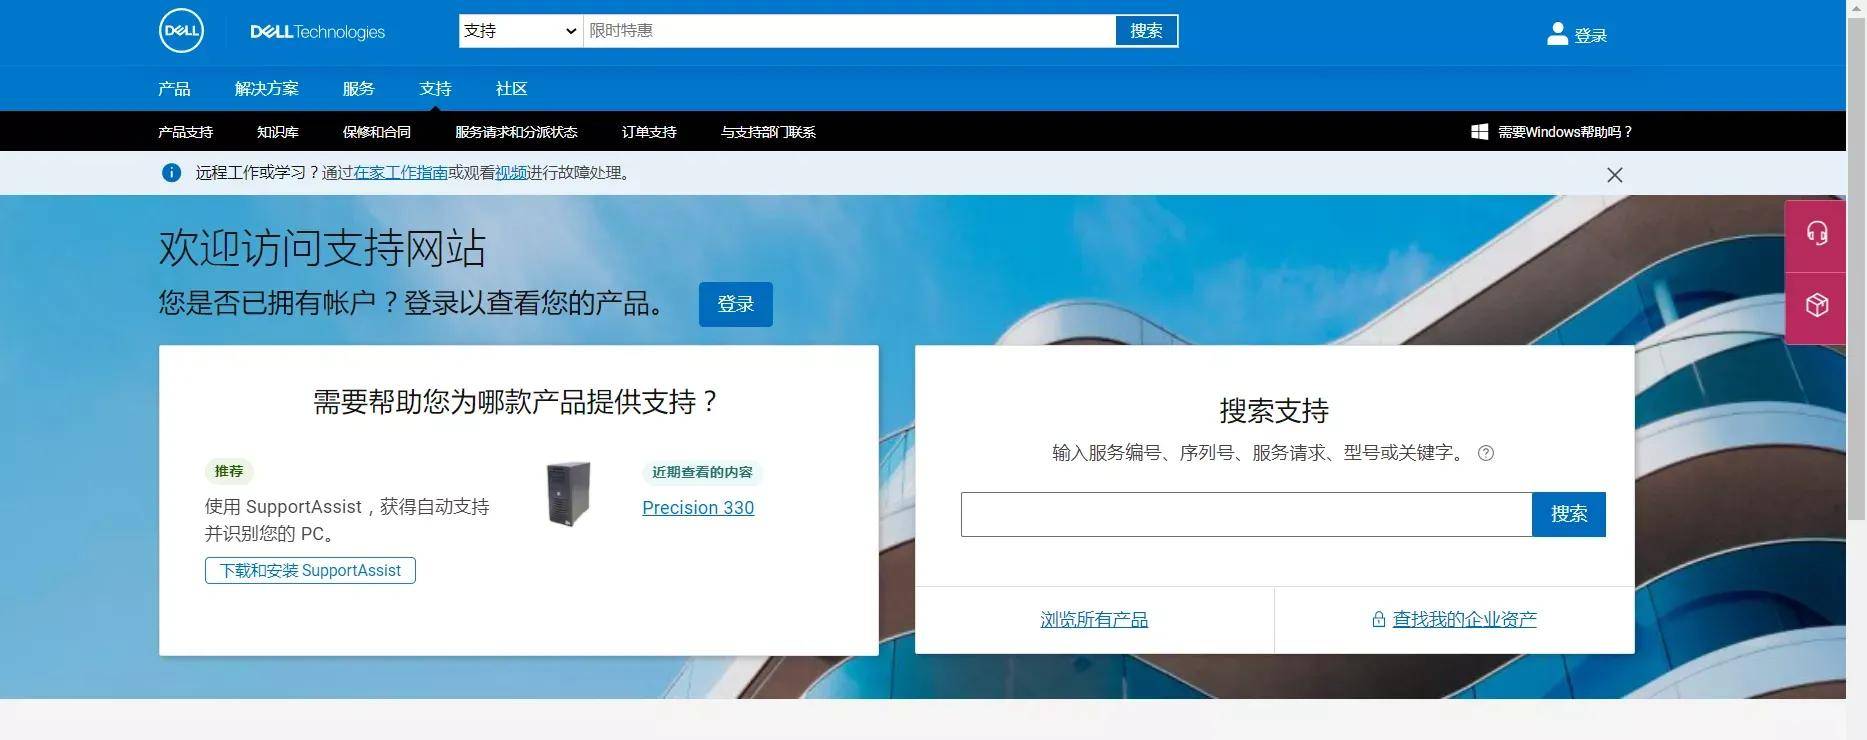
Task: Open 查找我的企业资产 link
Action: (1464, 620)
